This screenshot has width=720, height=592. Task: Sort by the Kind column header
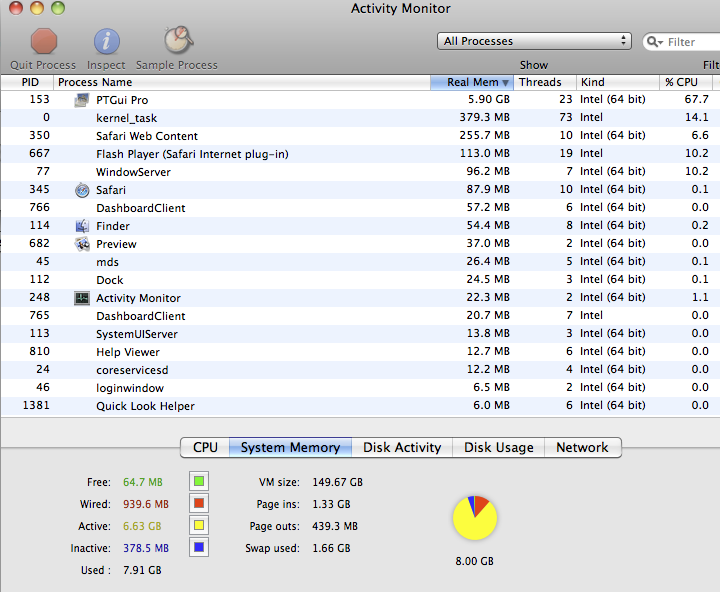point(618,82)
